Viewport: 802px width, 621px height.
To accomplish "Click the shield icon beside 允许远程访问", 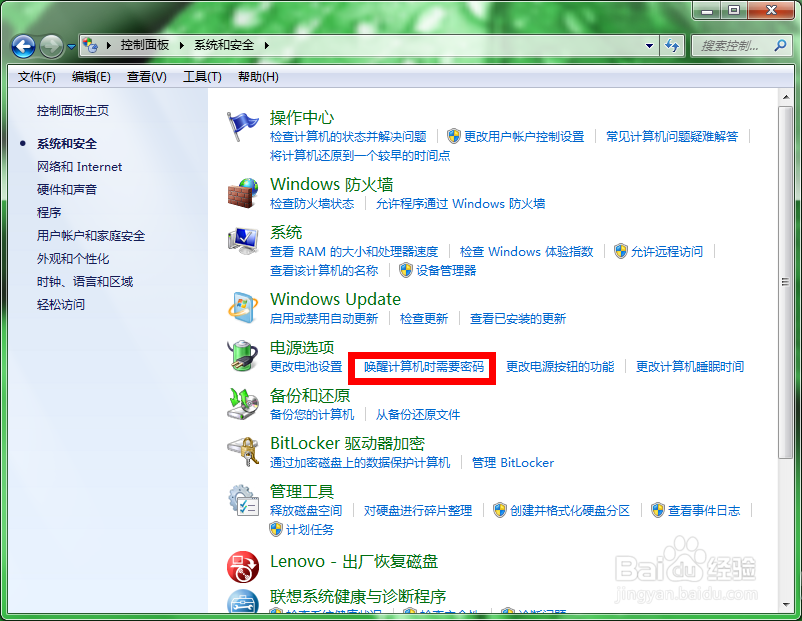I will point(620,251).
